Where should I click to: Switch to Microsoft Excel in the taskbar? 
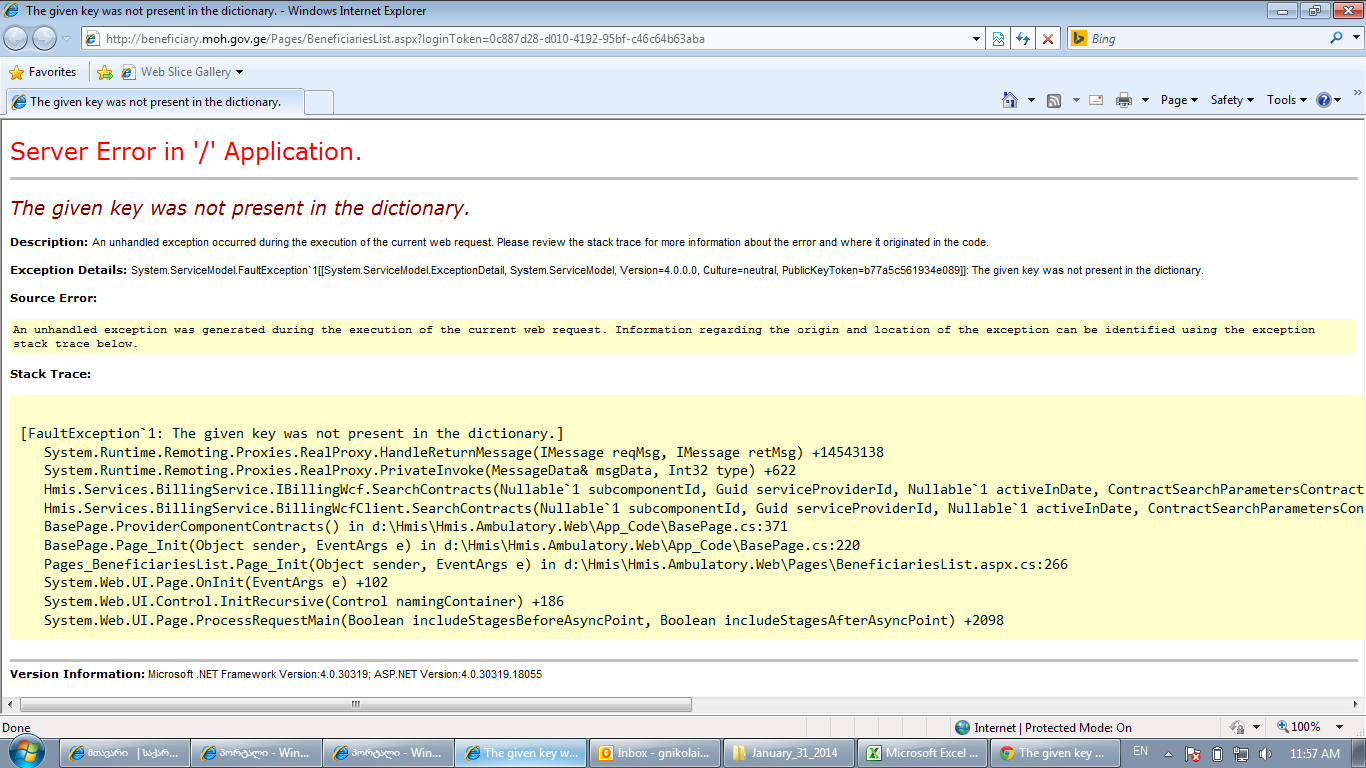click(924, 753)
